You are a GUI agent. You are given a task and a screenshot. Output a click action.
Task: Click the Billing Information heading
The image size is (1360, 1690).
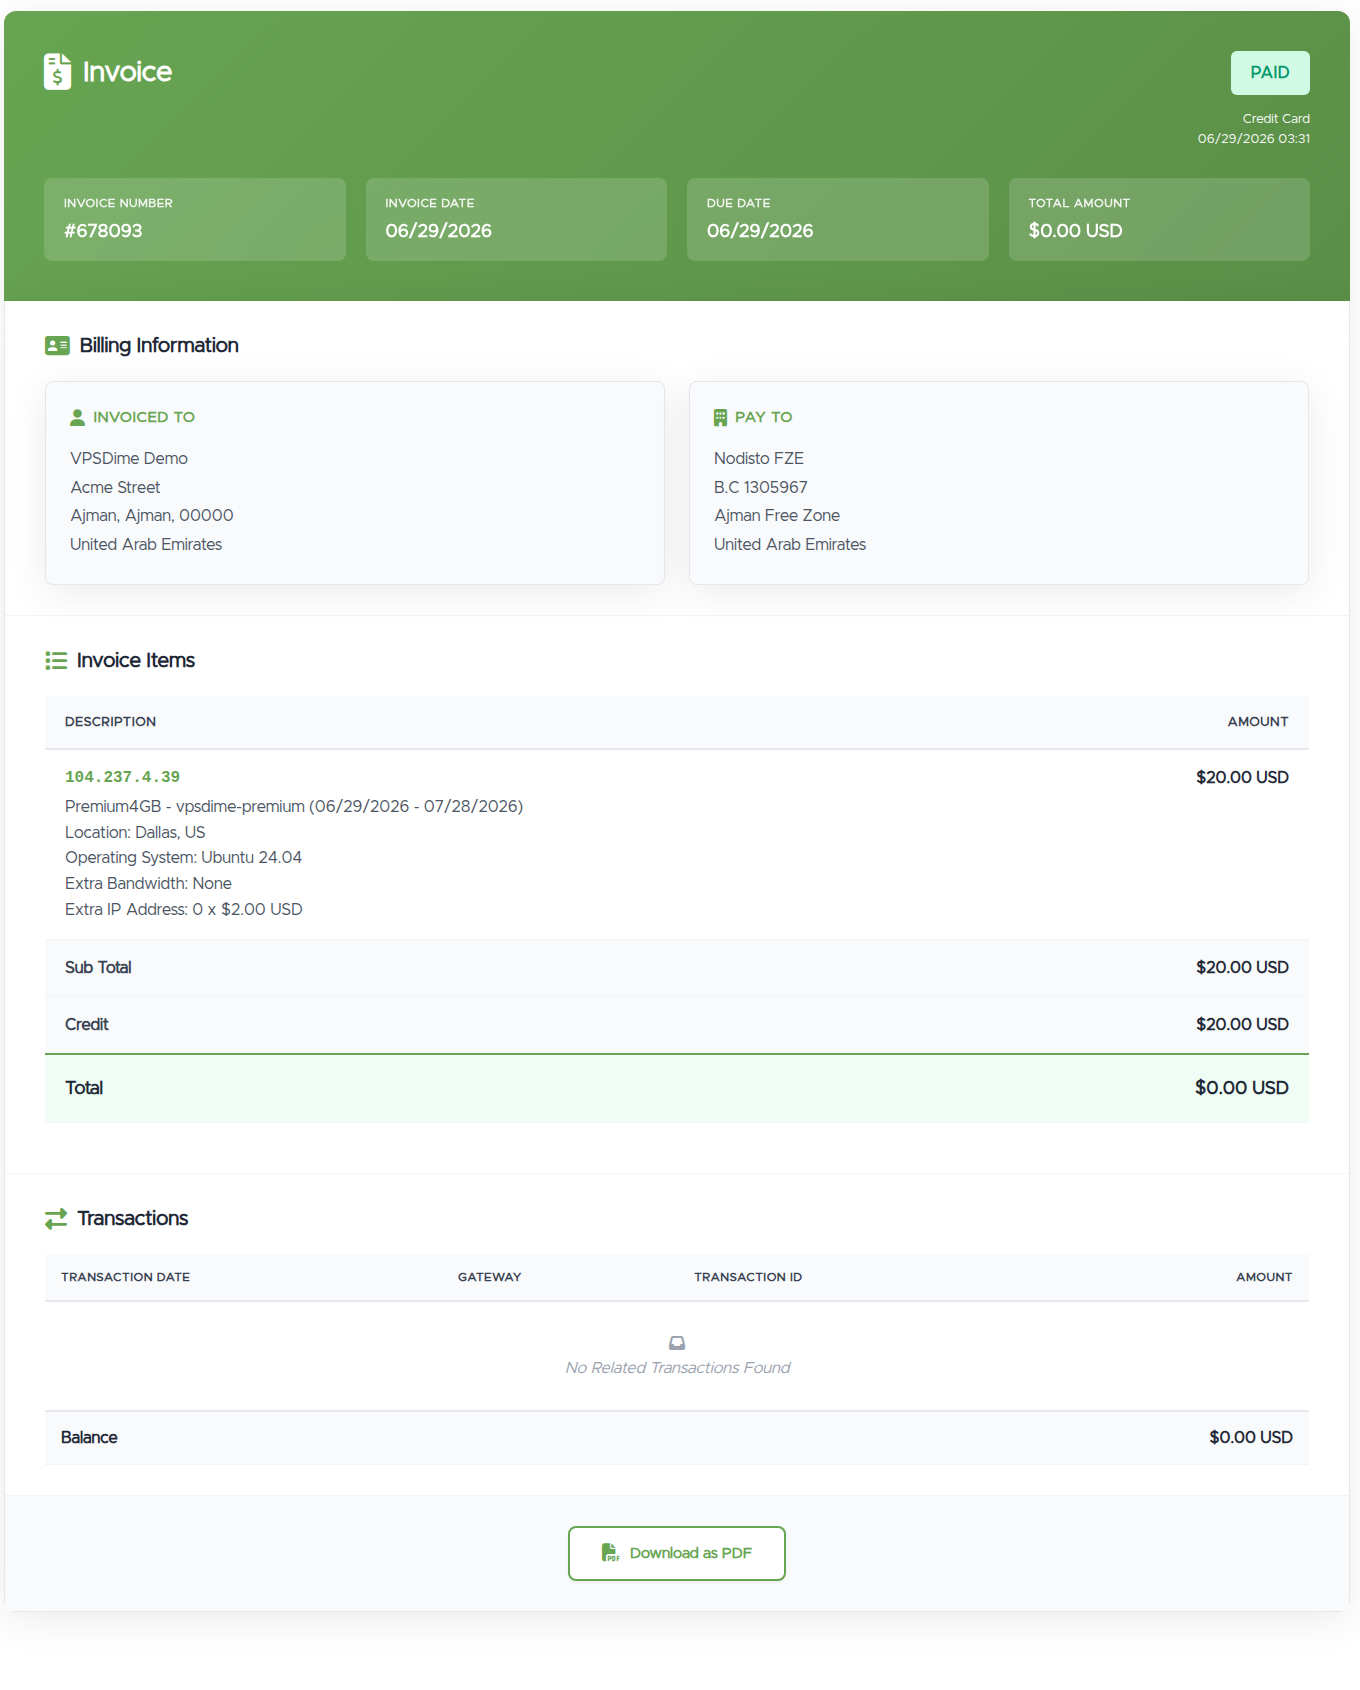pyautogui.click(x=159, y=345)
